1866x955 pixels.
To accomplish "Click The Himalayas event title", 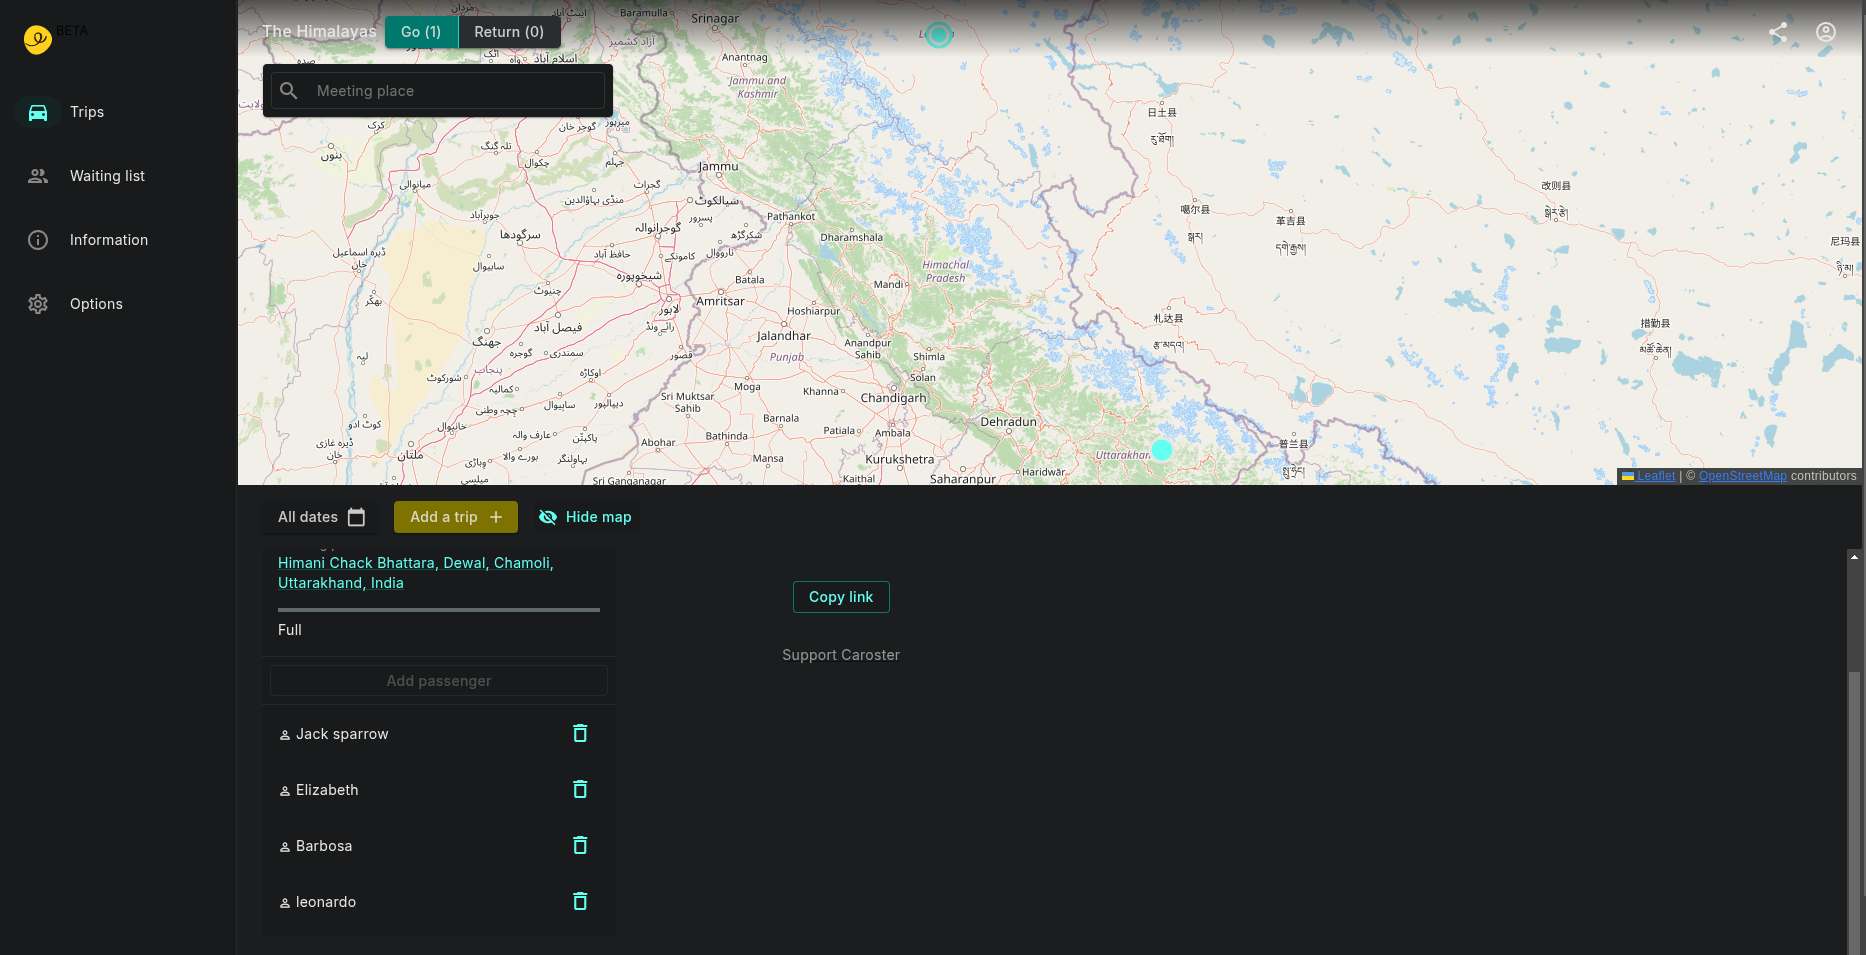I will click(319, 32).
